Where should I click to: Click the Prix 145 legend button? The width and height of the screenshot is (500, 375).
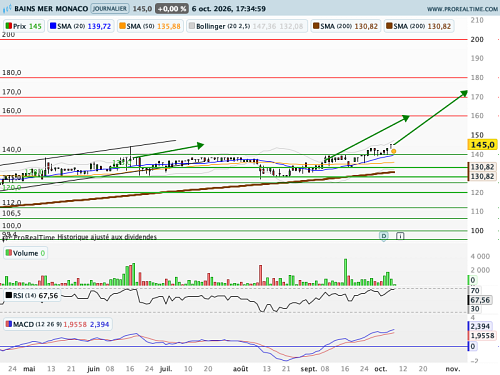(24, 26)
